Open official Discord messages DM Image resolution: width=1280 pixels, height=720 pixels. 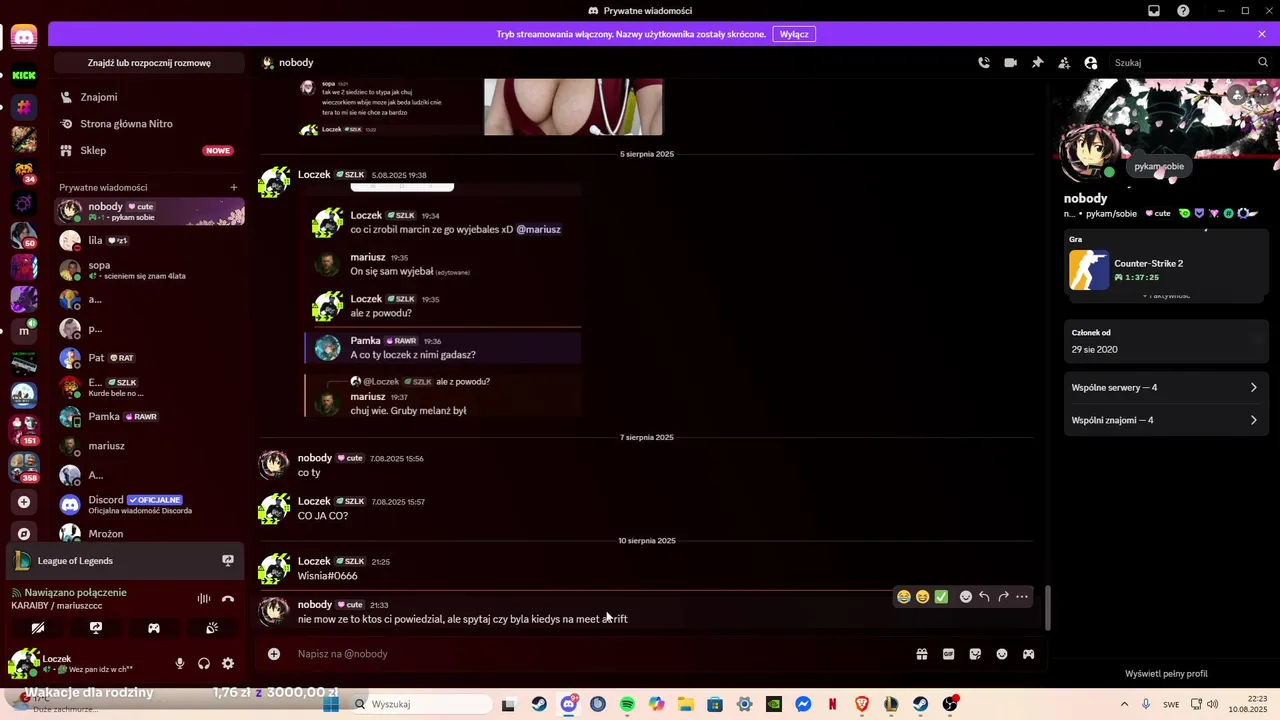point(149,504)
